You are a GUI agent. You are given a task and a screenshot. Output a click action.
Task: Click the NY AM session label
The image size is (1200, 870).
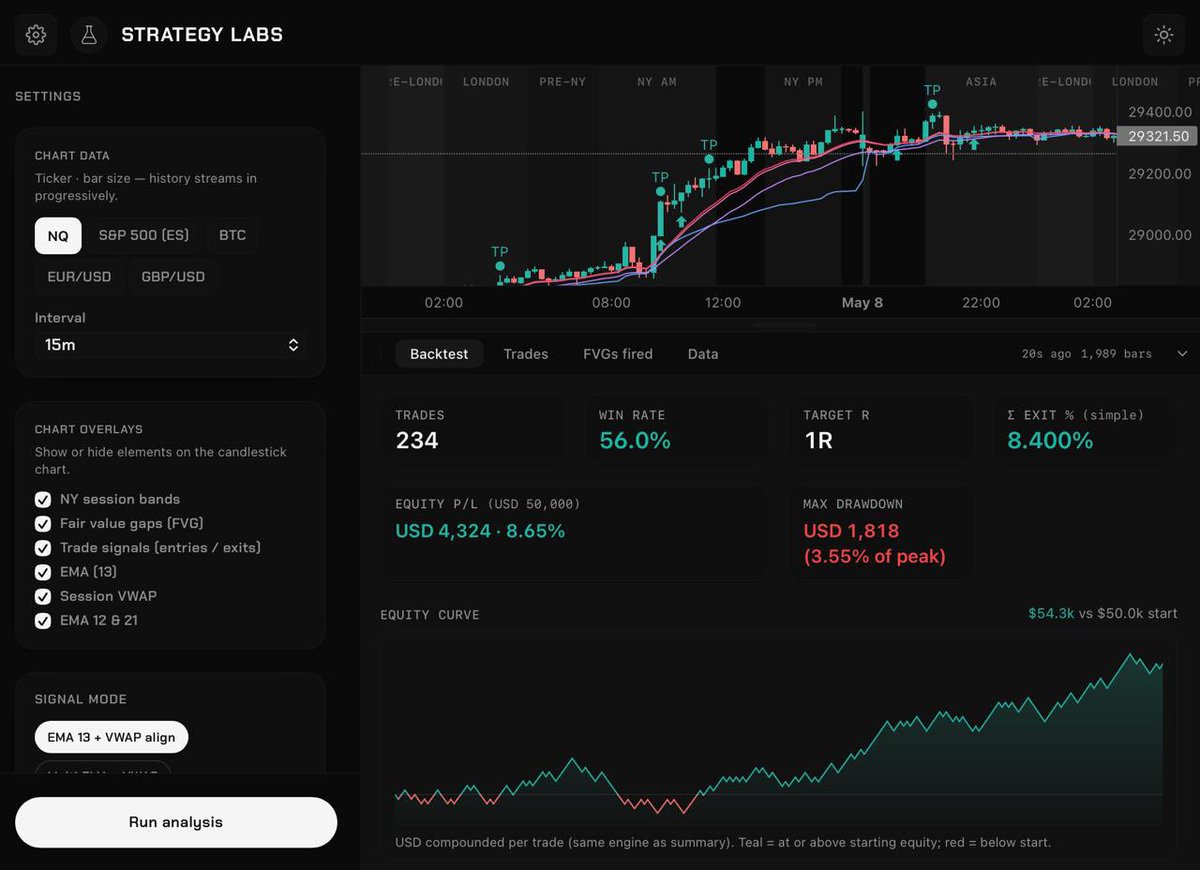pos(657,82)
